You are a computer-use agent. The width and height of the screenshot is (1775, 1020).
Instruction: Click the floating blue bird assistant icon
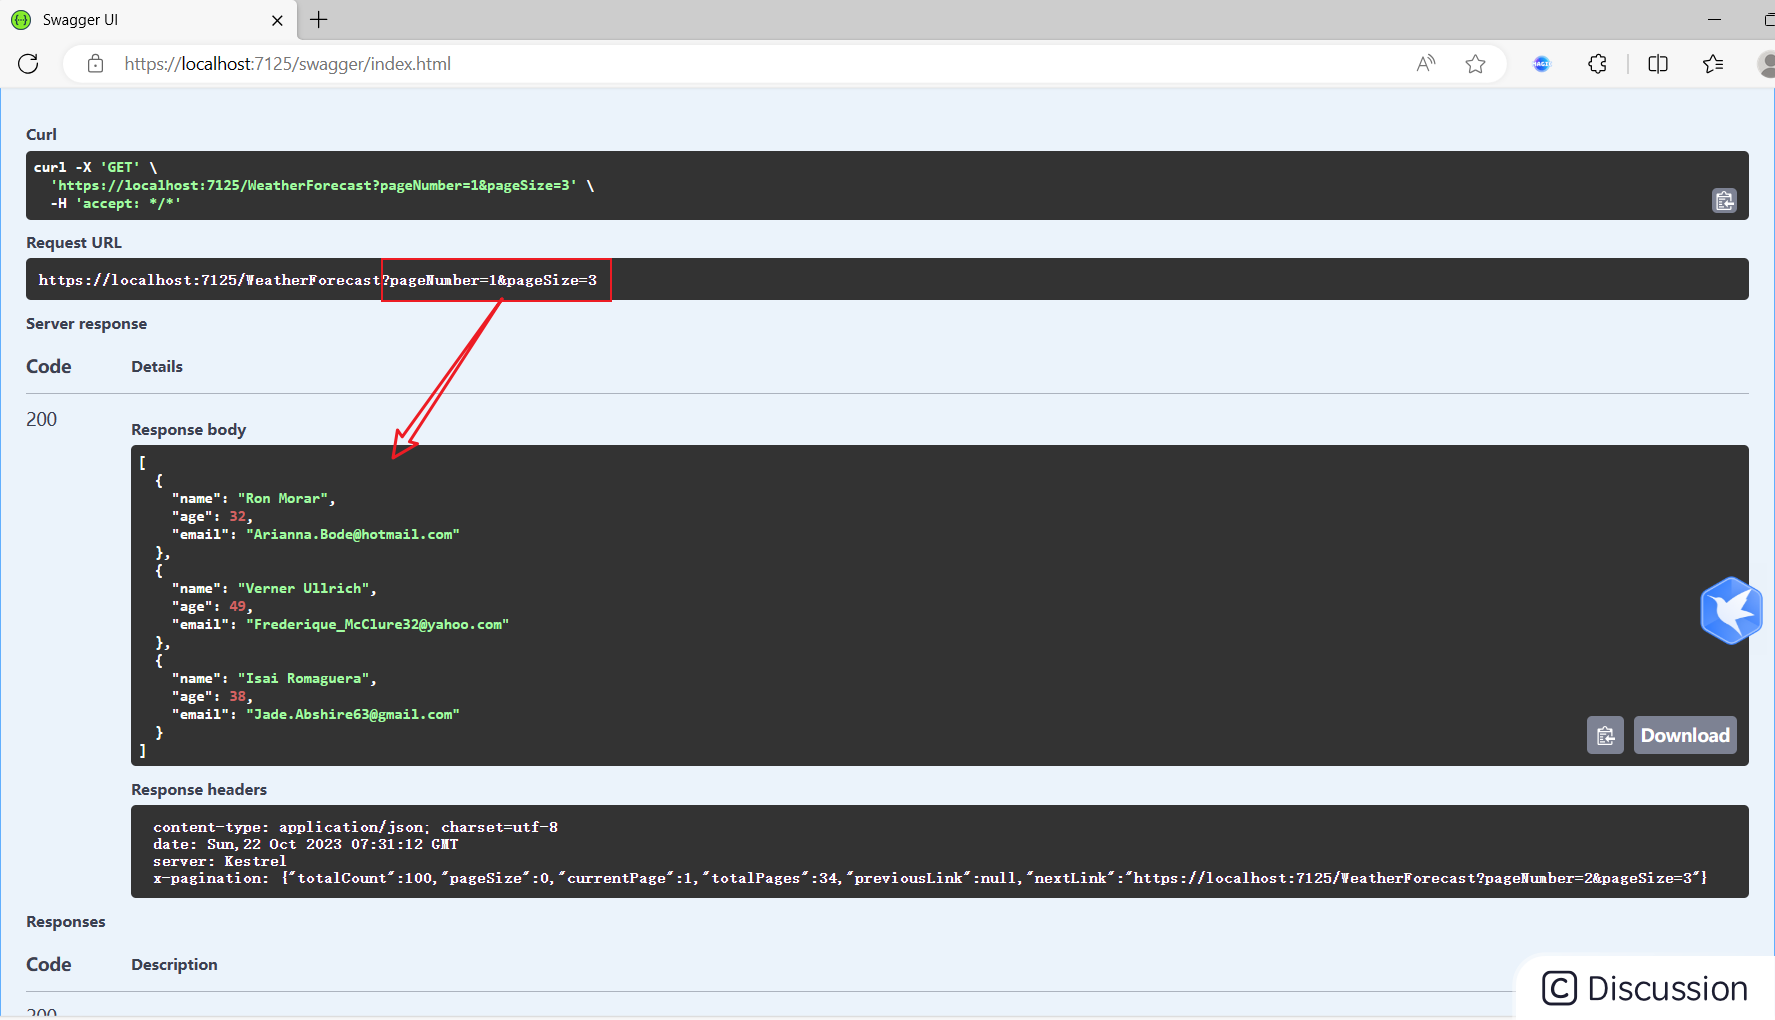tap(1731, 610)
